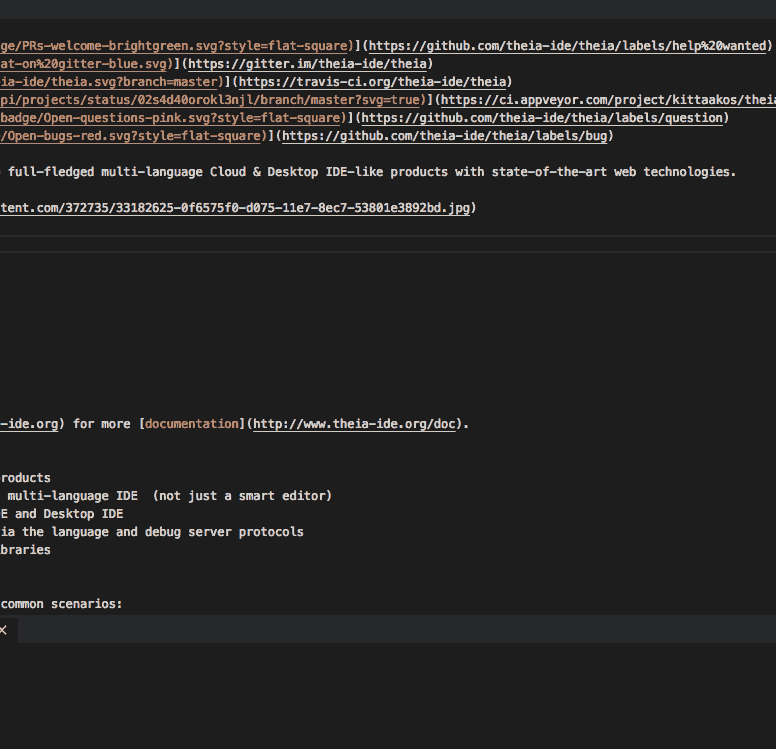Open the theia labels/question GitHub link
776x749 pixels.
click(542, 118)
